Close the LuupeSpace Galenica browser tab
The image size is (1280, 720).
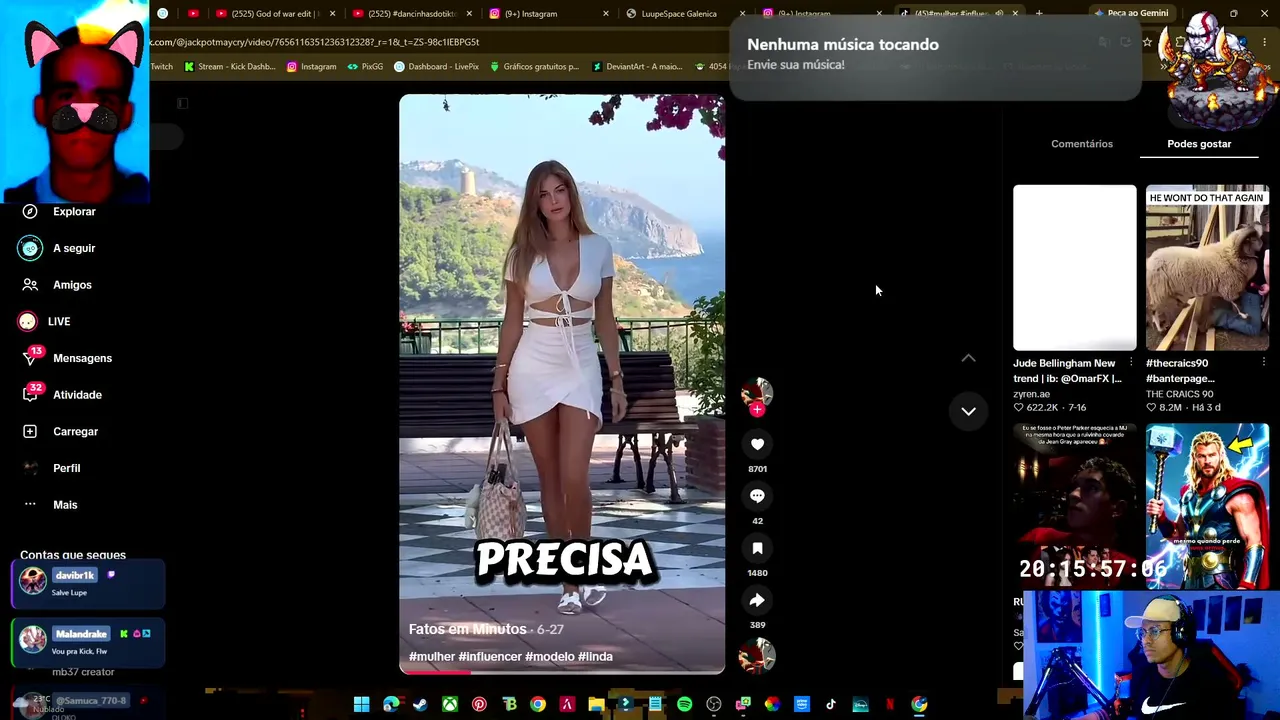coord(742,14)
